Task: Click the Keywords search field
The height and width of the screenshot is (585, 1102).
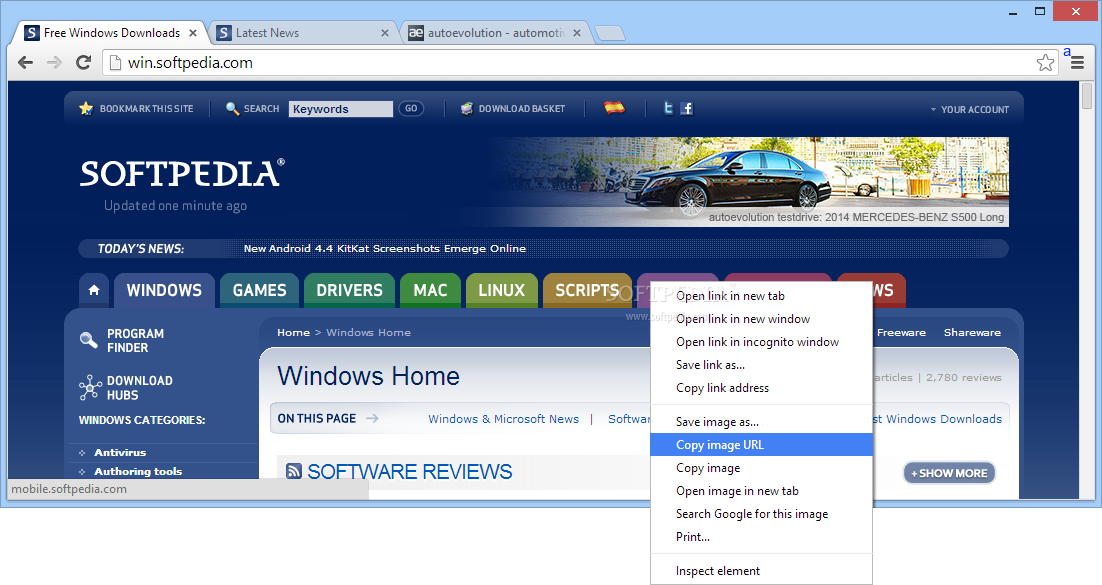Action: coord(340,109)
